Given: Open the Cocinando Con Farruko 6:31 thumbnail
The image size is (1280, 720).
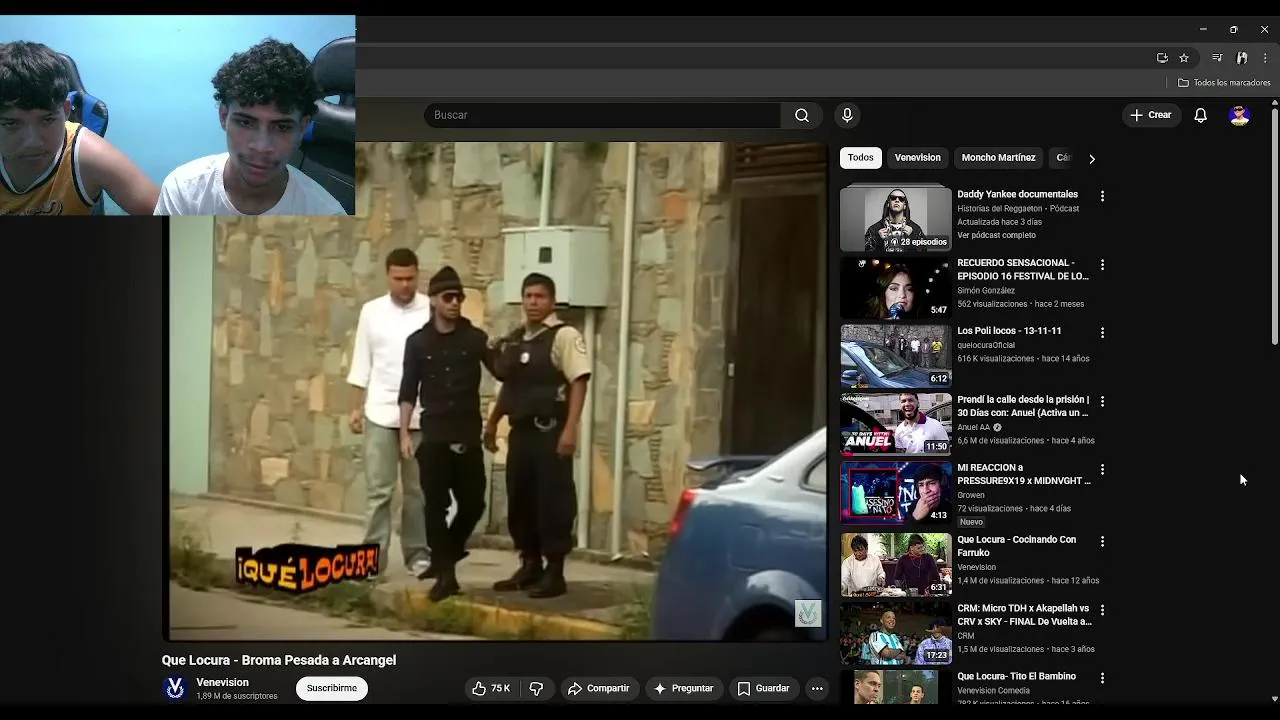Looking at the screenshot, I should [896, 564].
